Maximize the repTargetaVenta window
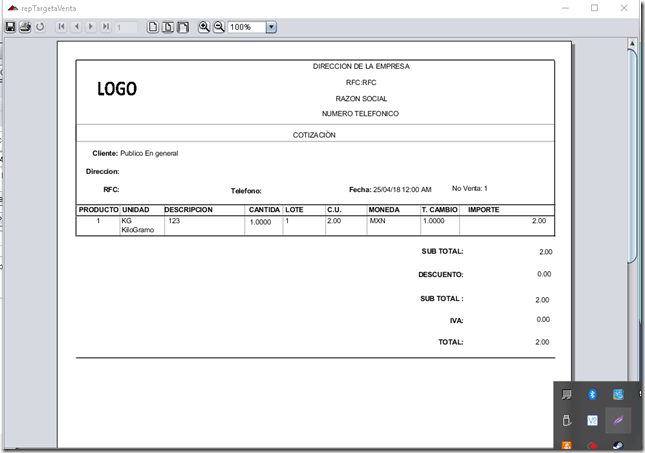This screenshot has height=453, width=645. pyautogui.click(x=594, y=8)
